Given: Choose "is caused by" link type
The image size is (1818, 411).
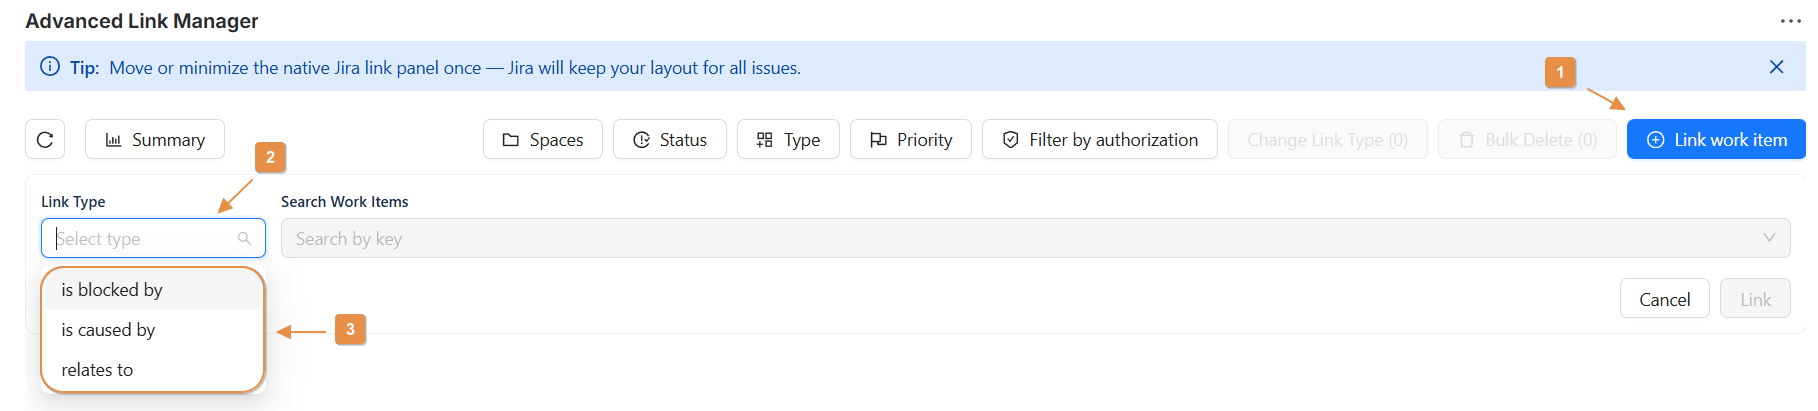Looking at the screenshot, I should coord(108,330).
